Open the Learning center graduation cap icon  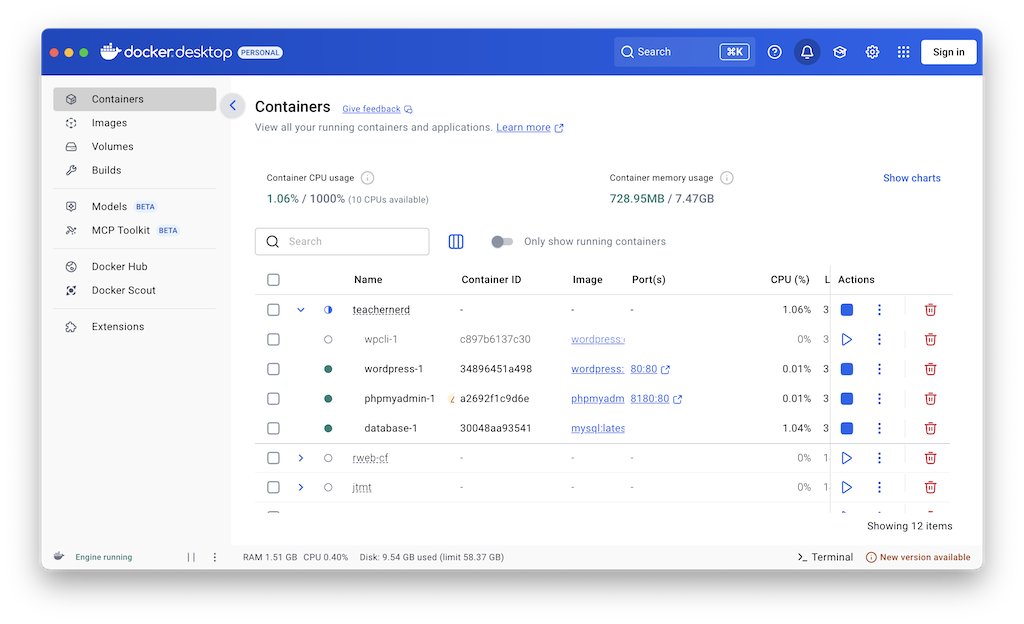click(840, 52)
